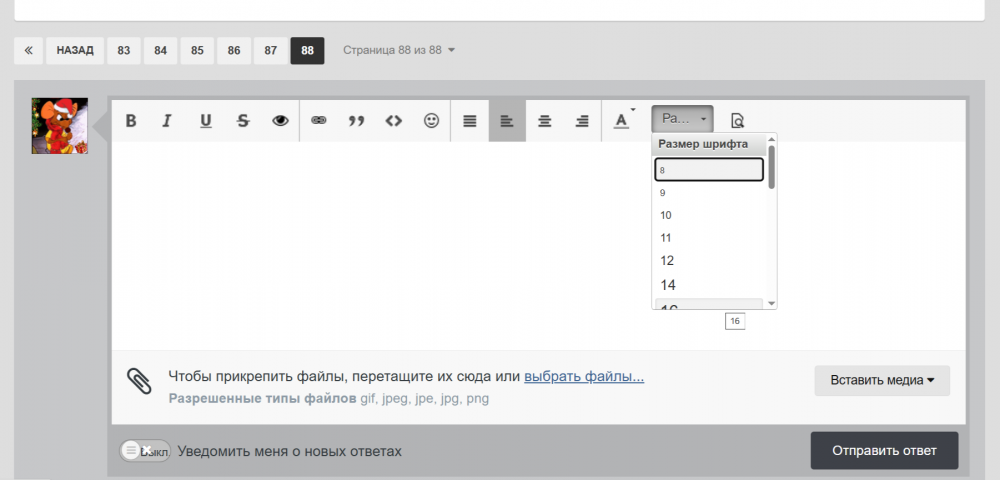
Task: Center the text alignment
Action: 545,120
